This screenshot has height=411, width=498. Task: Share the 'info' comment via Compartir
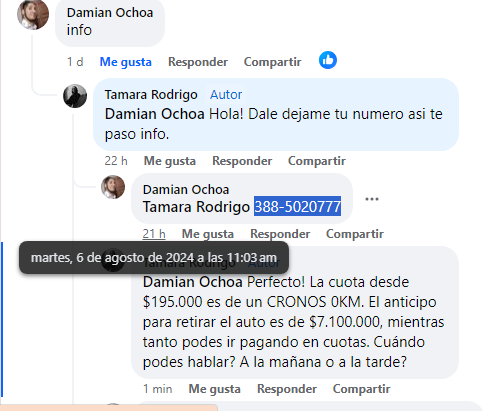[272, 62]
